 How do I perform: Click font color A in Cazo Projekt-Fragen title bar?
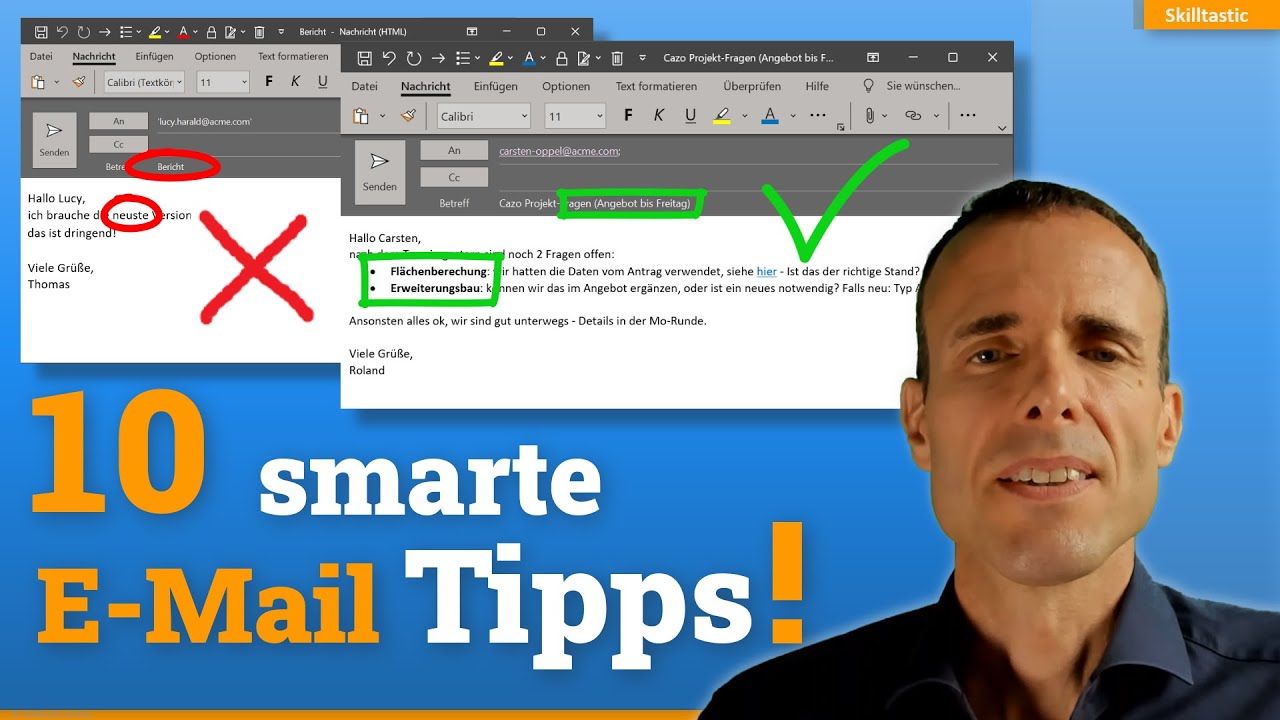pyautogui.click(x=529, y=58)
